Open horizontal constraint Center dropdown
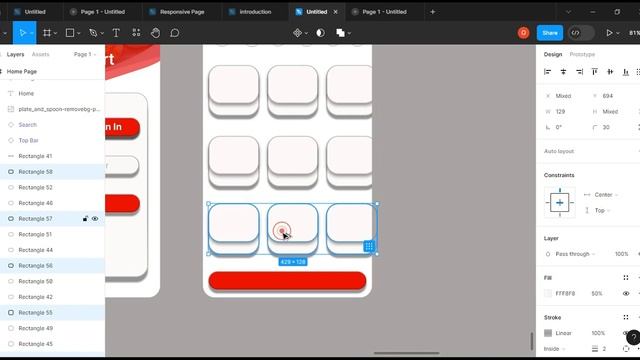Screen dimensions: 640x360 [x=606, y=195]
